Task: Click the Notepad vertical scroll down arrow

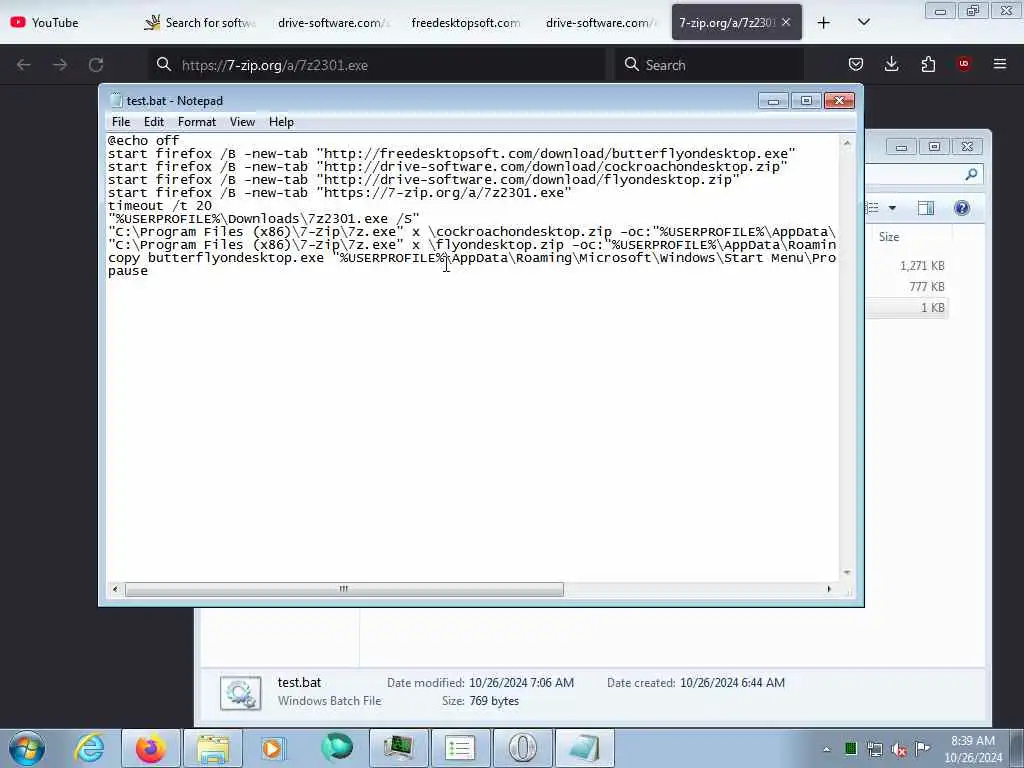Action: (846, 573)
